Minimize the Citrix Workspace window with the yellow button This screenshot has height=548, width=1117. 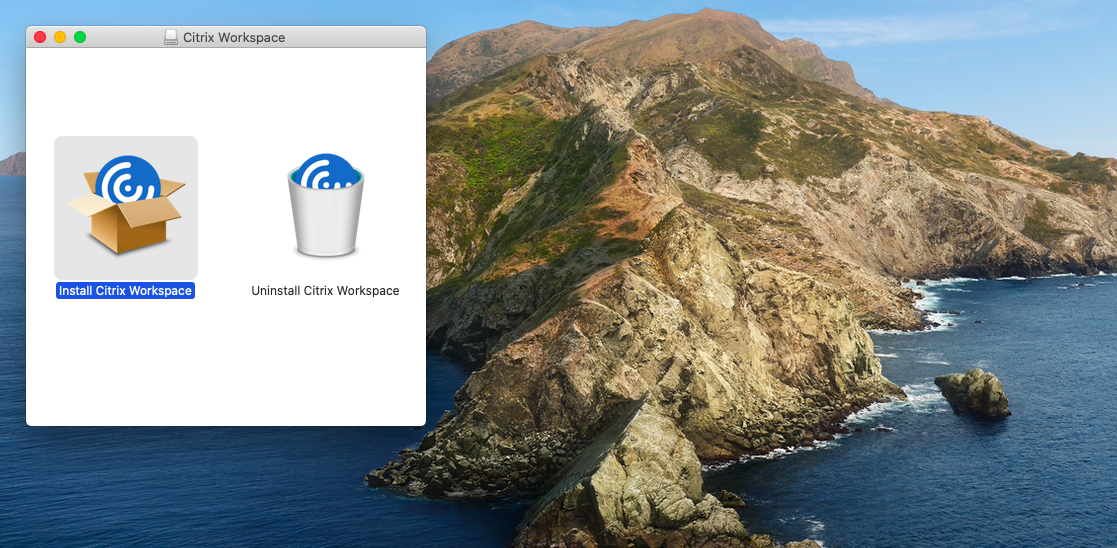point(60,37)
